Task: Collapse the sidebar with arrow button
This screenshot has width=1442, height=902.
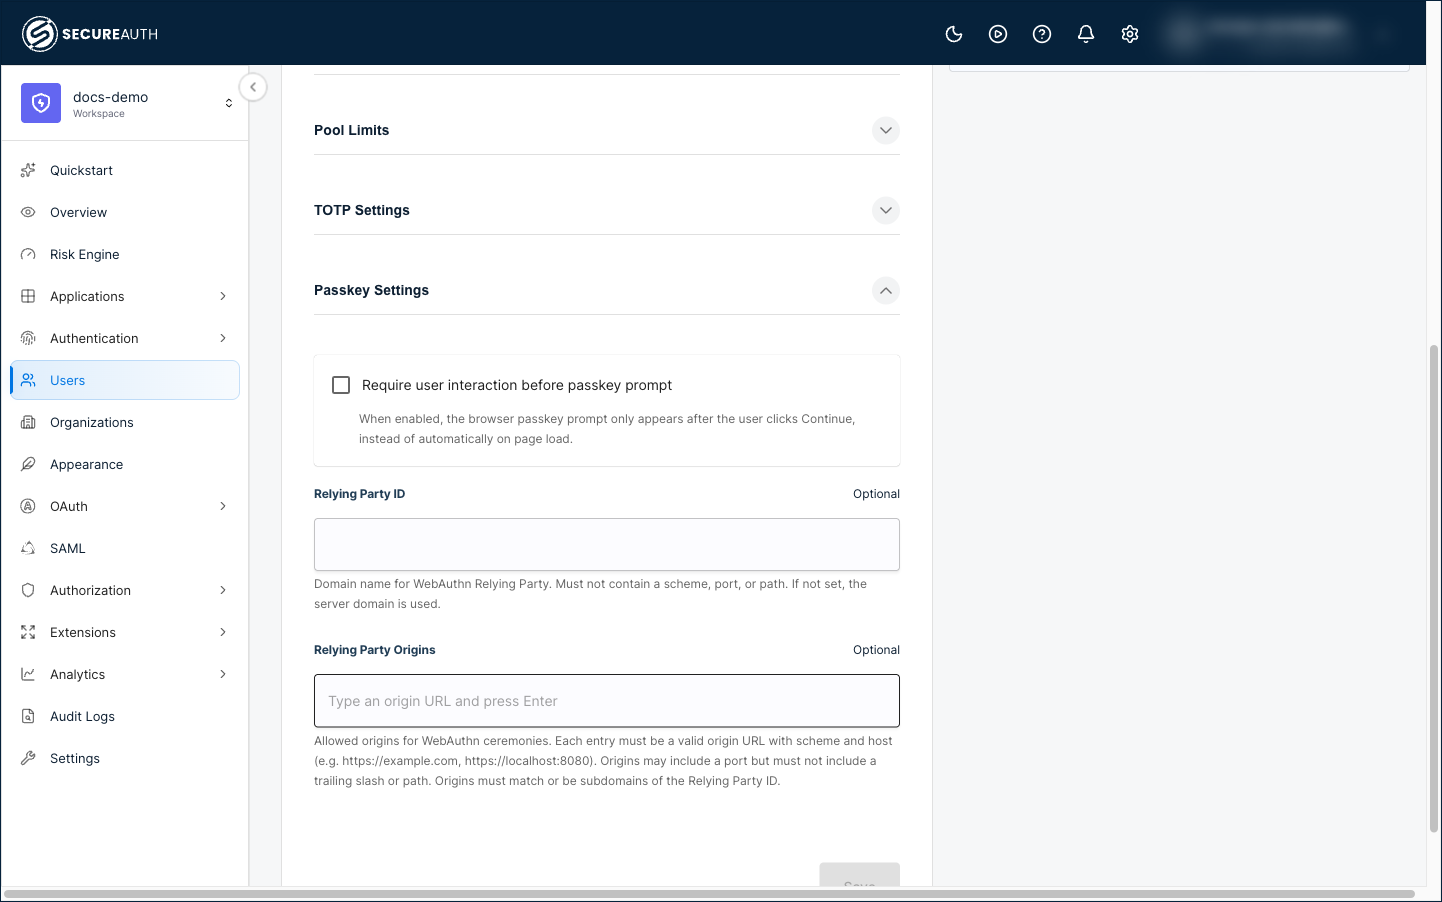Action: 253,87
